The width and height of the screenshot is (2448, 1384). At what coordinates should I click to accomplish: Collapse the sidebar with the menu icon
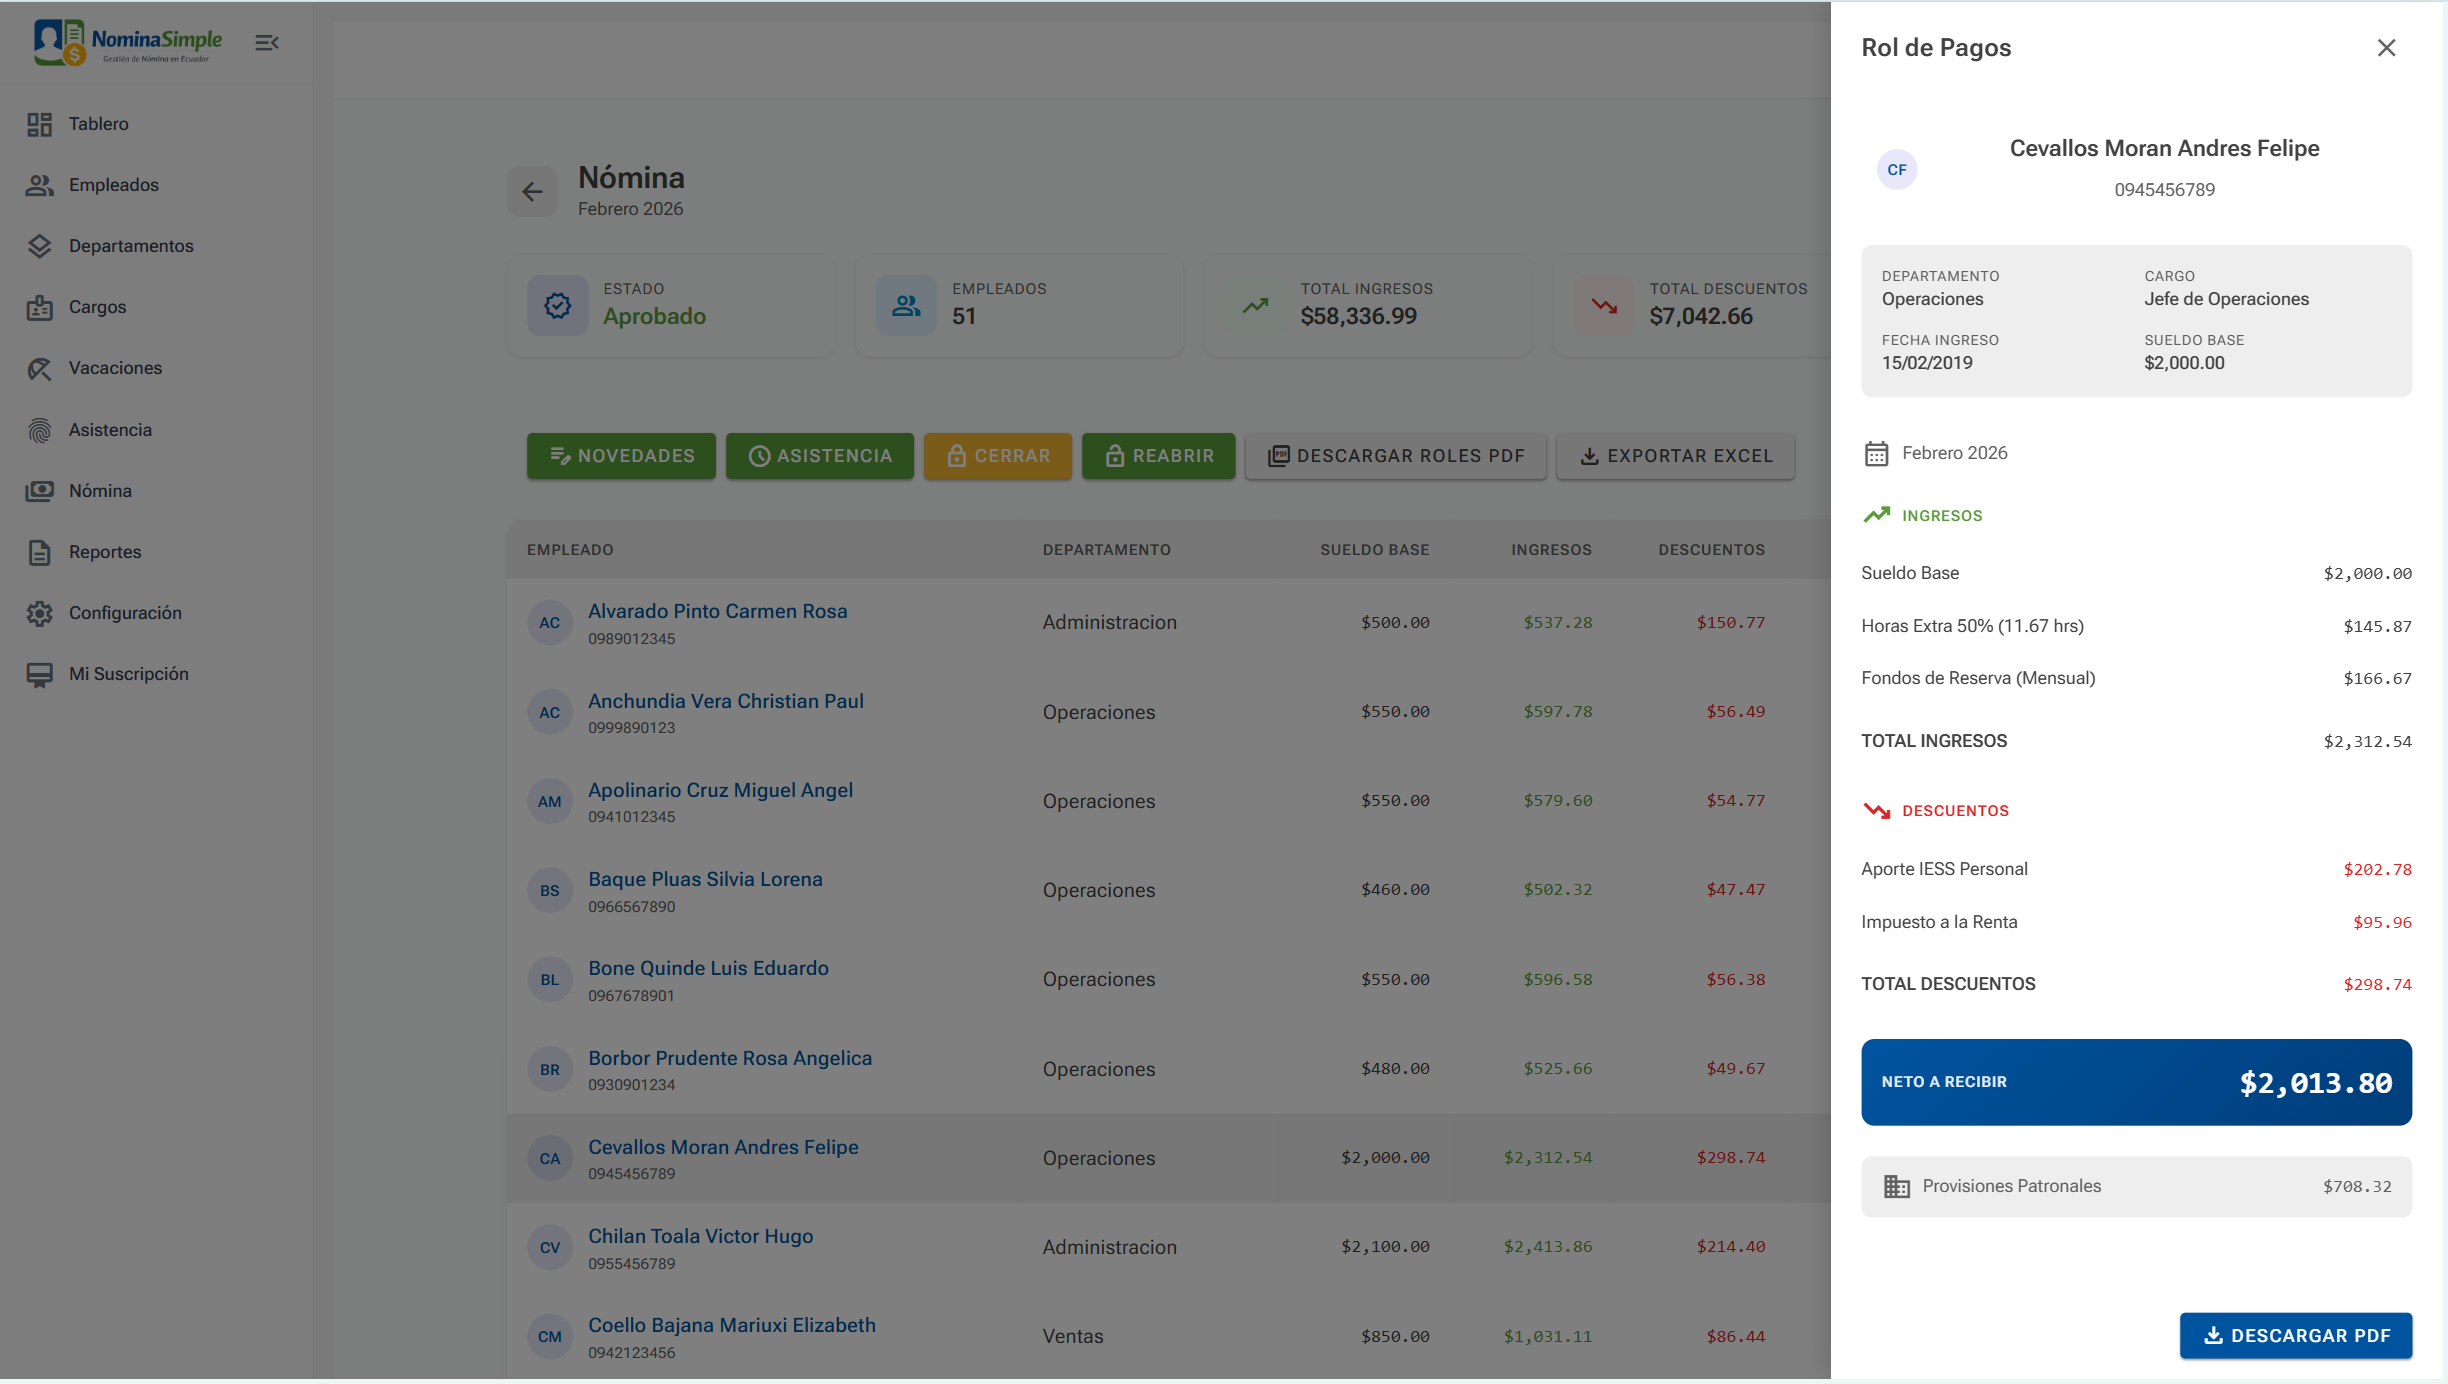pos(266,43)
